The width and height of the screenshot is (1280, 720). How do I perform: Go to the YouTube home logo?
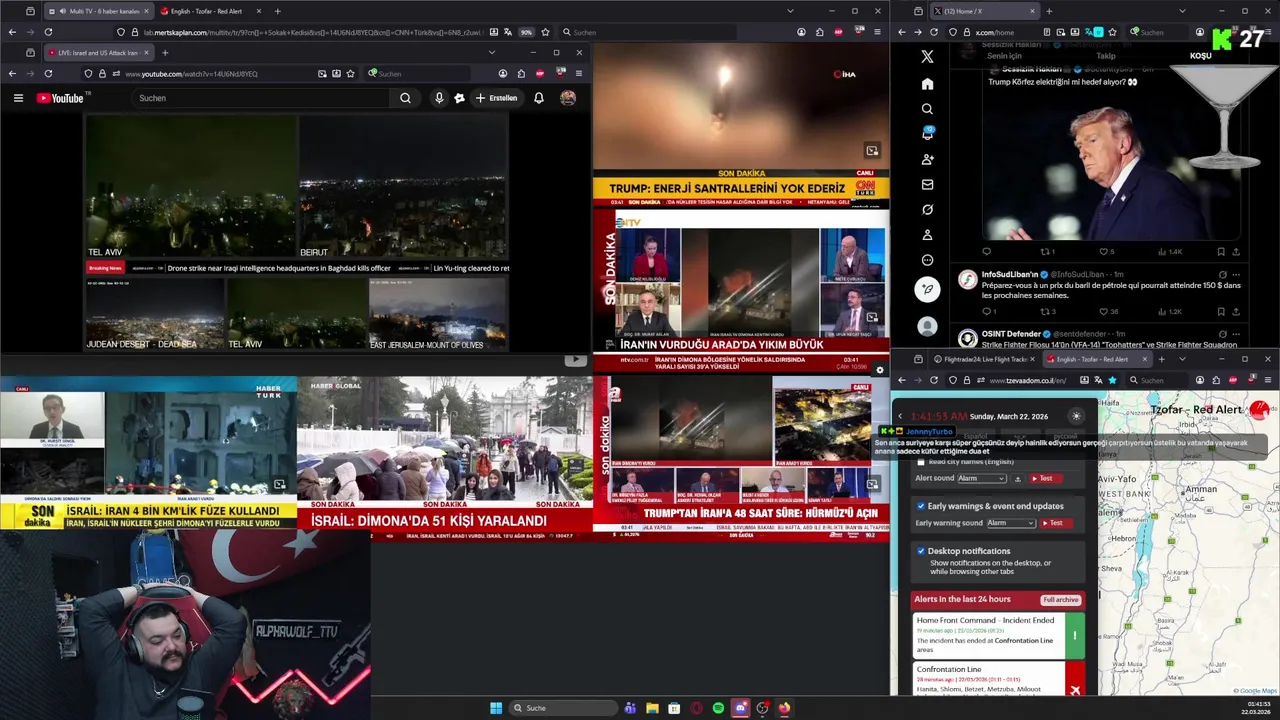pos(61,98)
